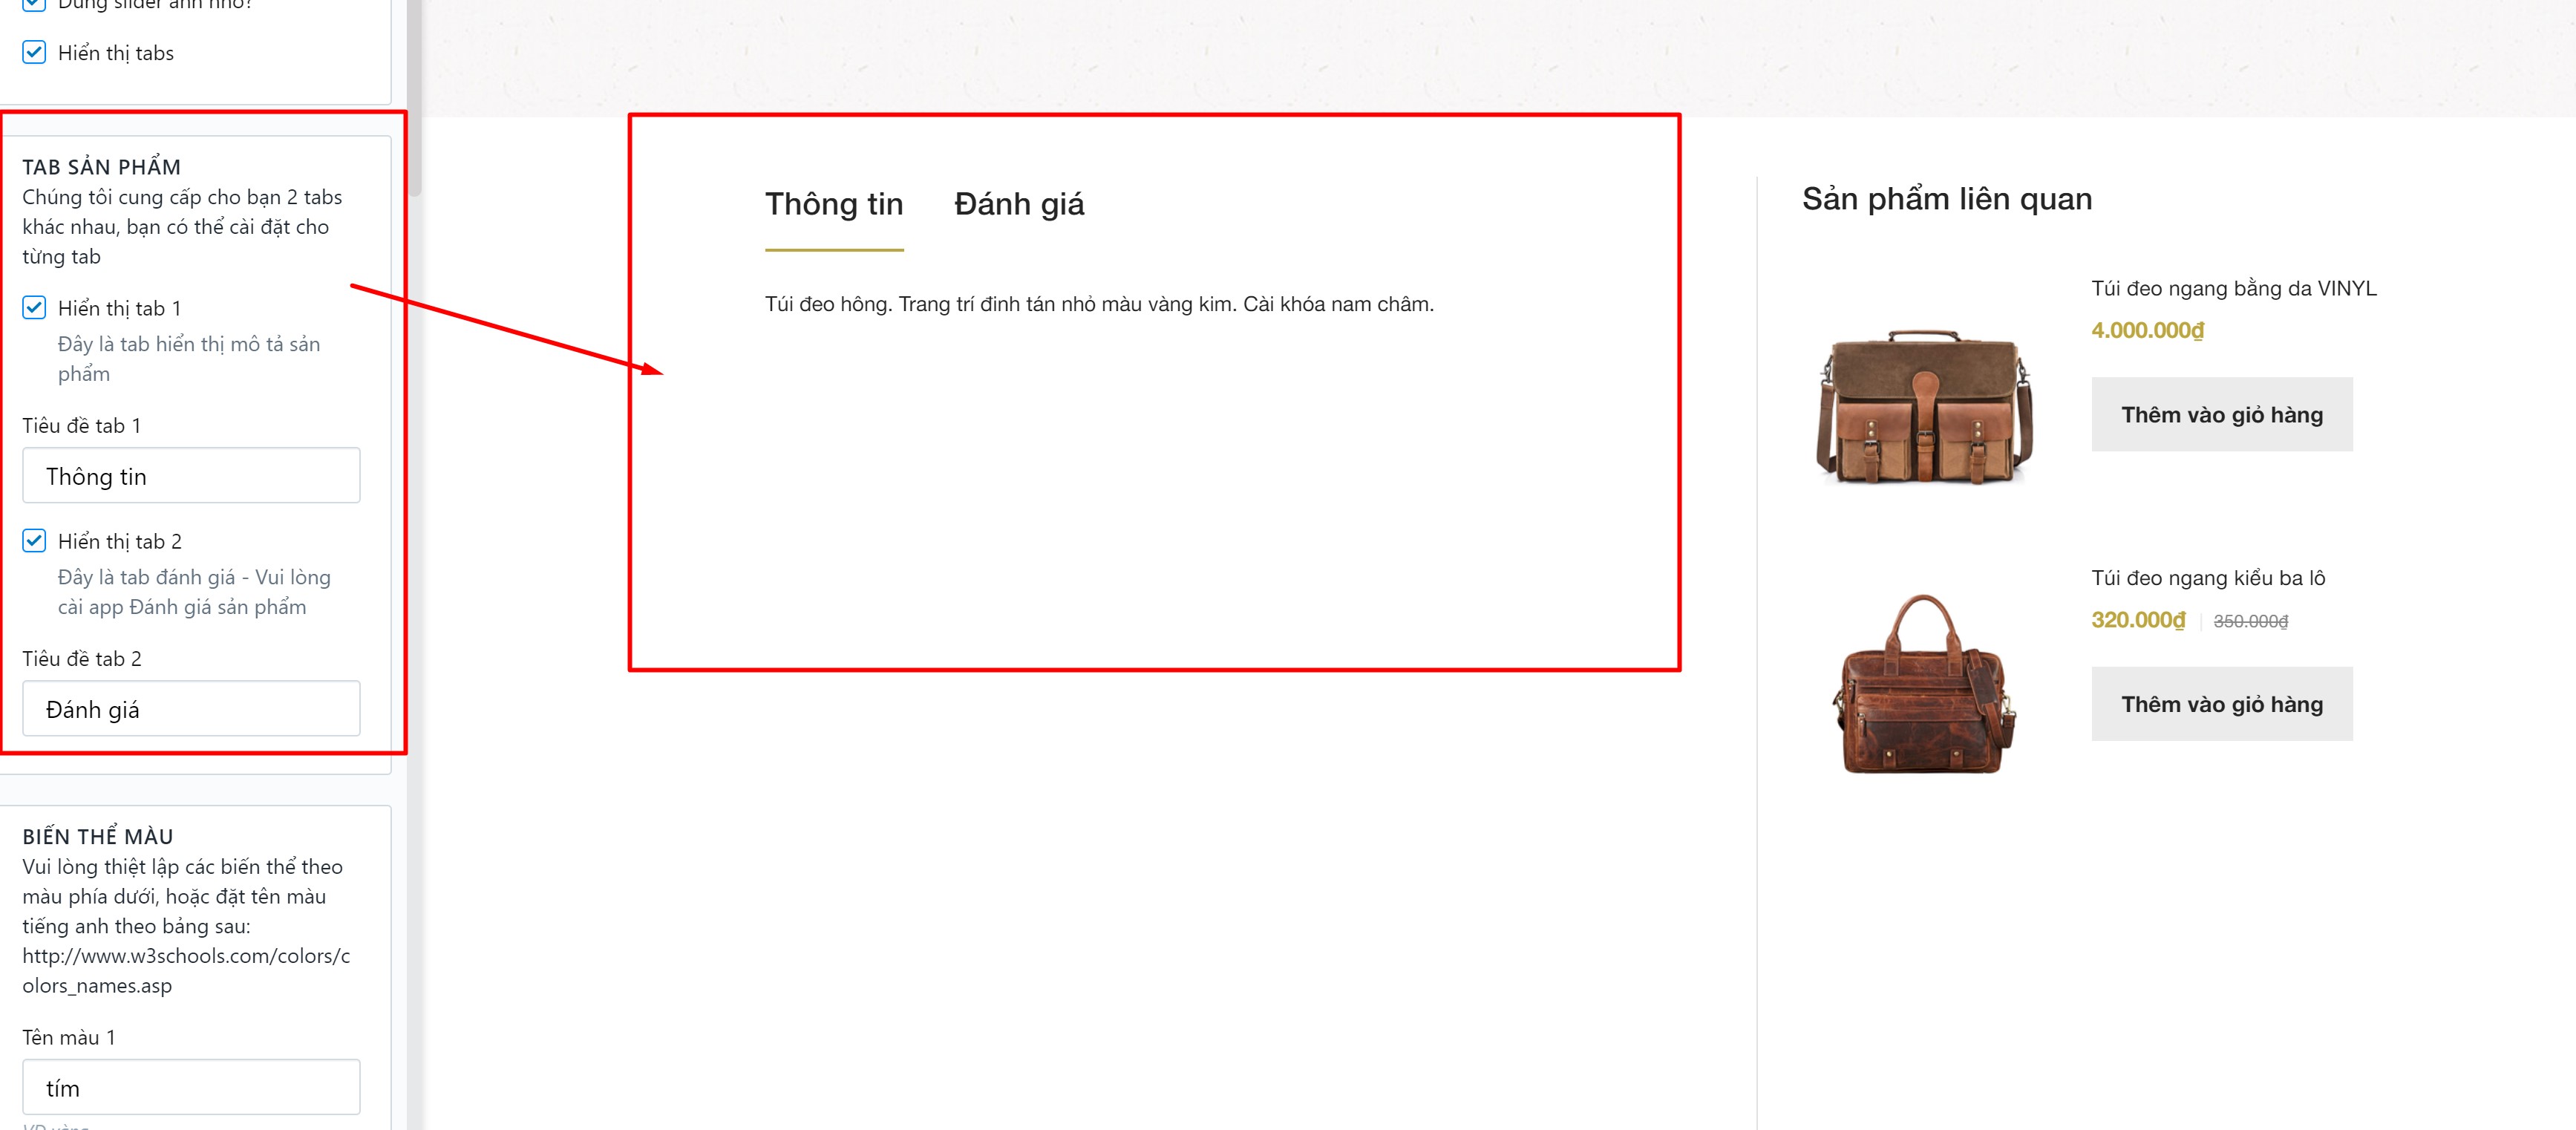
Task: Uncheck the Hiển thị tabs checkbox
Action: 34,52
